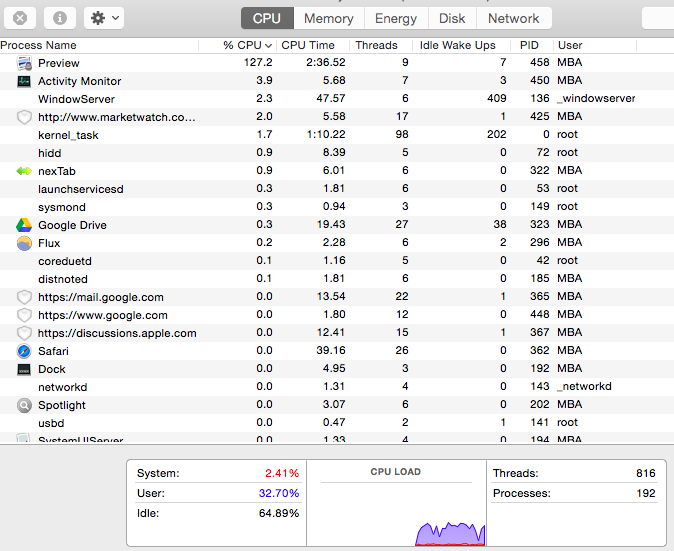Image resolution: width=674 pixels, height=551 pixels.
Task: Click the Threads 816 total
Action: [x=646, y=473]
